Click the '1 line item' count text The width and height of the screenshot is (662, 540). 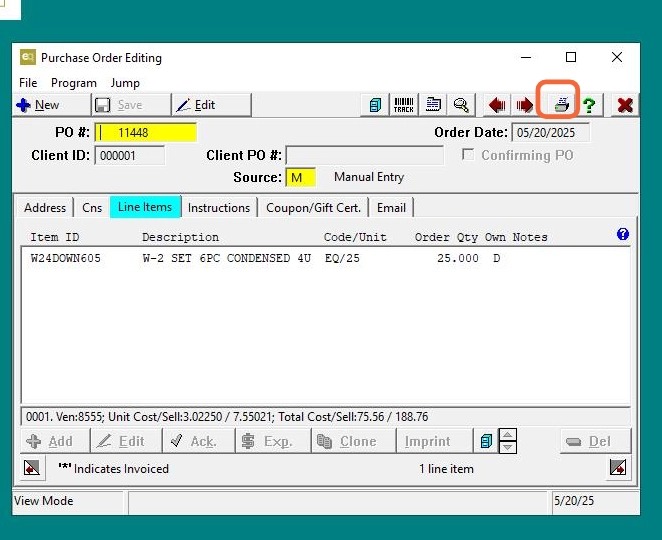pyautogui.click(x=446, y=469)
